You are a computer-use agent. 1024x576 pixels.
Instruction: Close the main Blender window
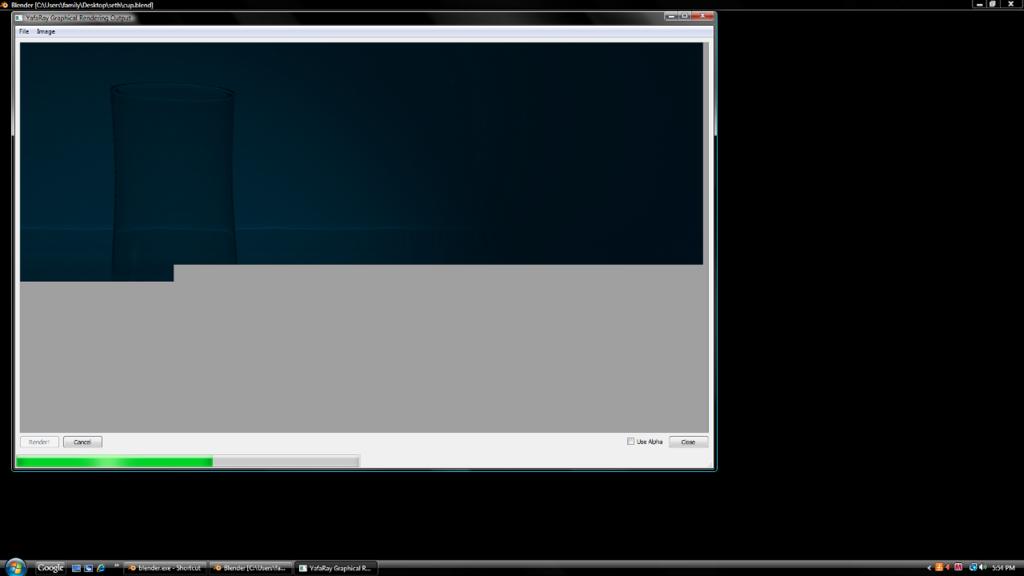pos(1011,4)
